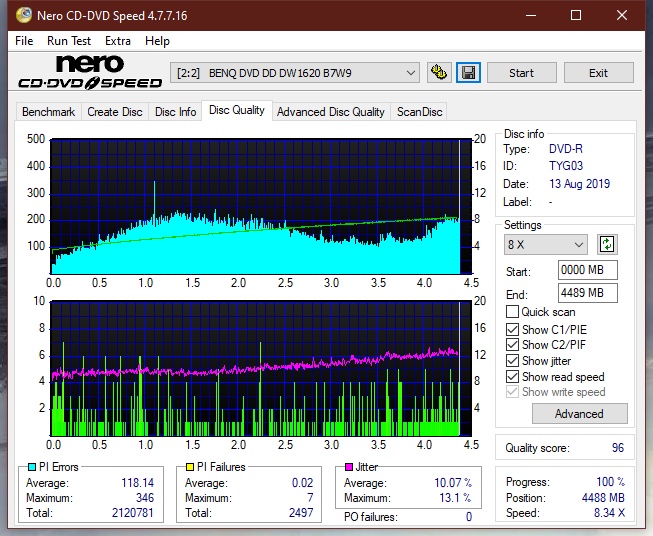Click Jitter maximum value 13.1 %

click(x=456, y=498)
